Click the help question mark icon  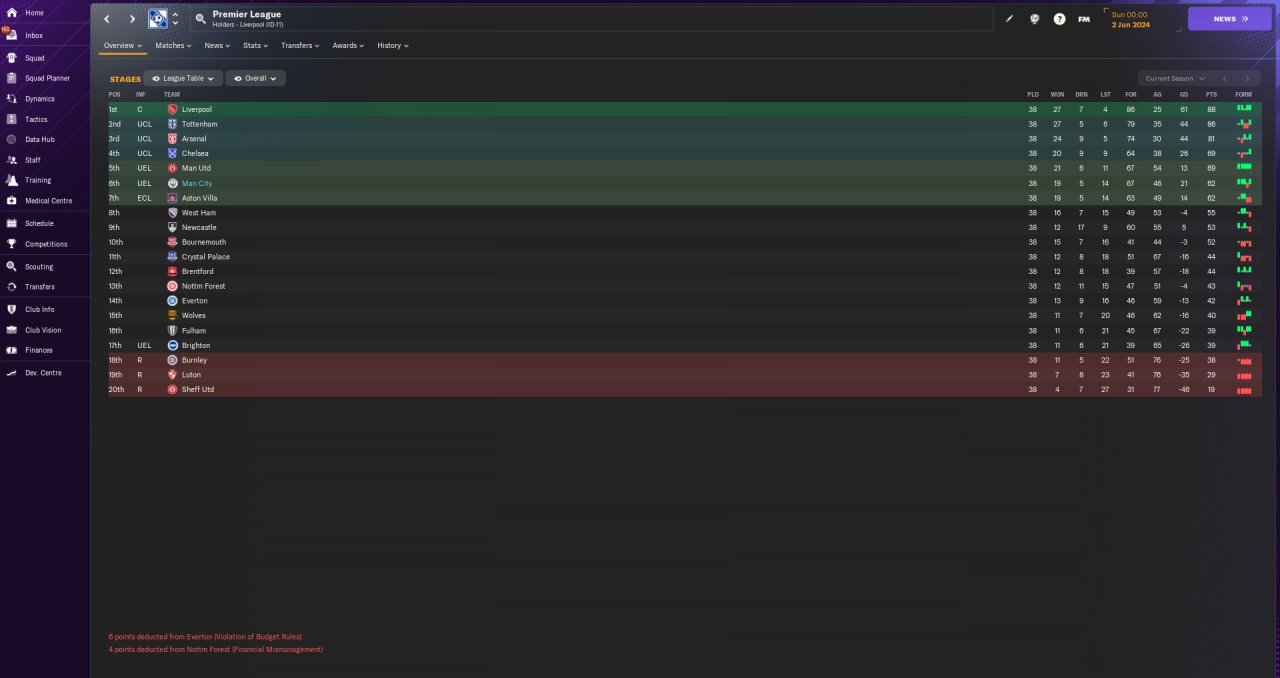coord(1059,19)
